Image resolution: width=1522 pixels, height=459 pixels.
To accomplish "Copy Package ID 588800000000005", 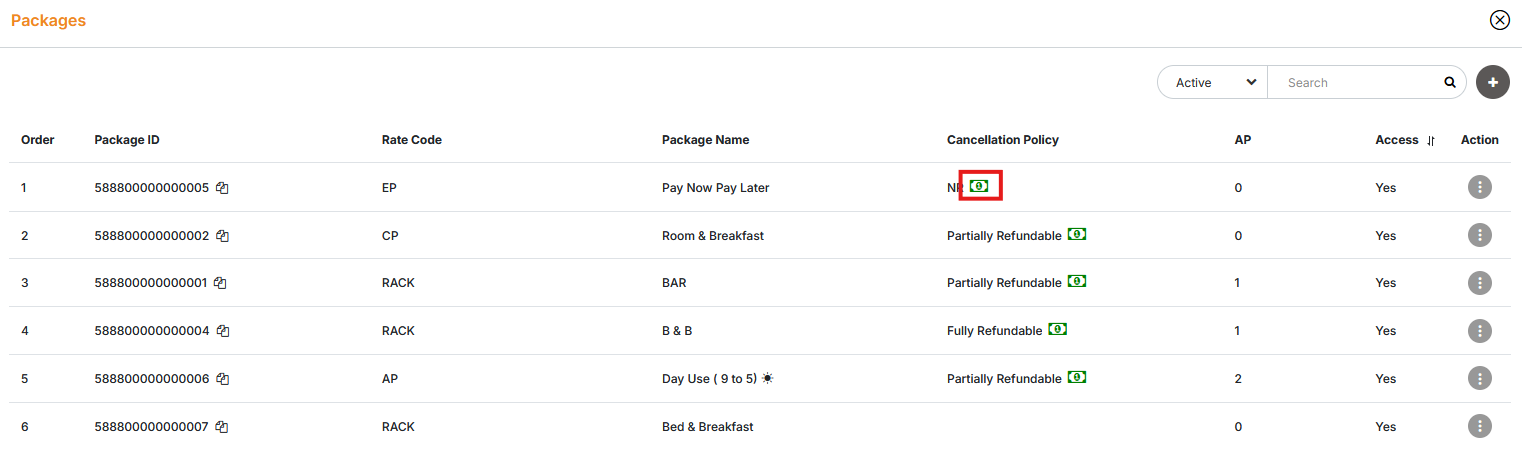I will [x=223, y=188].
